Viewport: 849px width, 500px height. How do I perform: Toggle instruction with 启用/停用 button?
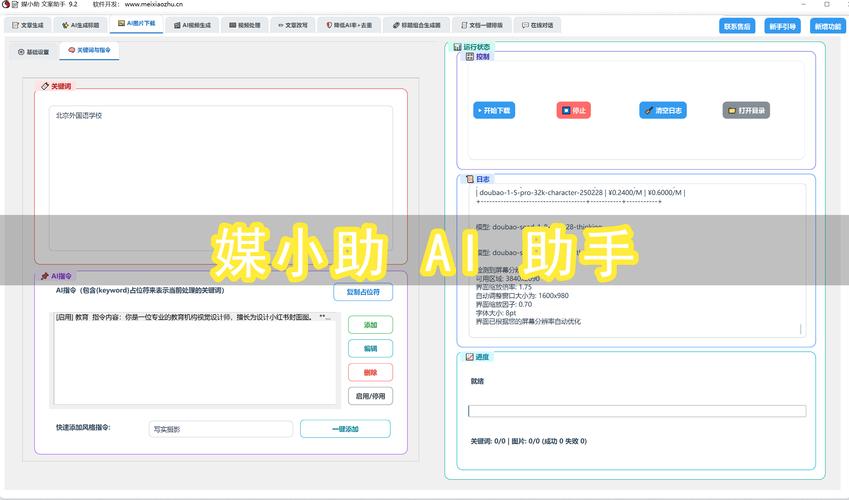coord(370,396)
